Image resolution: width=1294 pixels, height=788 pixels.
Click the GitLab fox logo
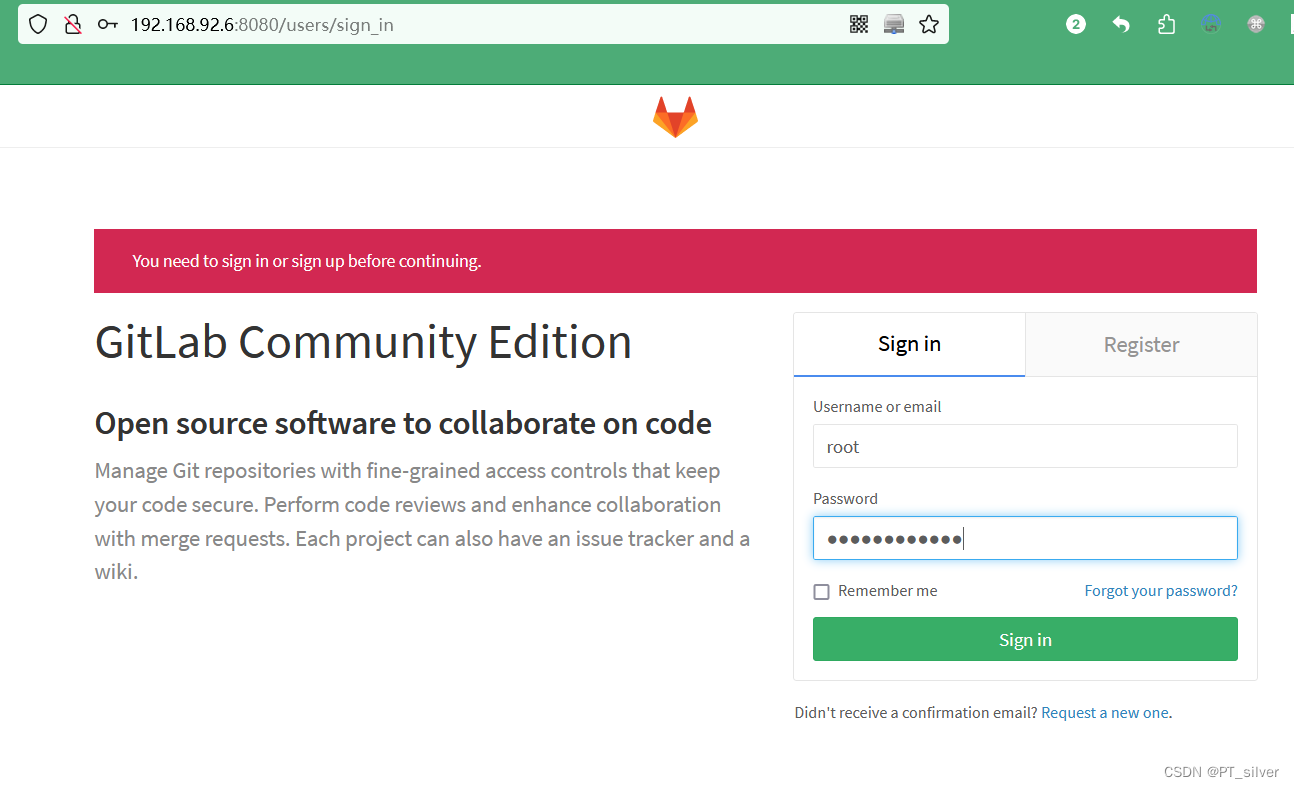click(675, 117)
